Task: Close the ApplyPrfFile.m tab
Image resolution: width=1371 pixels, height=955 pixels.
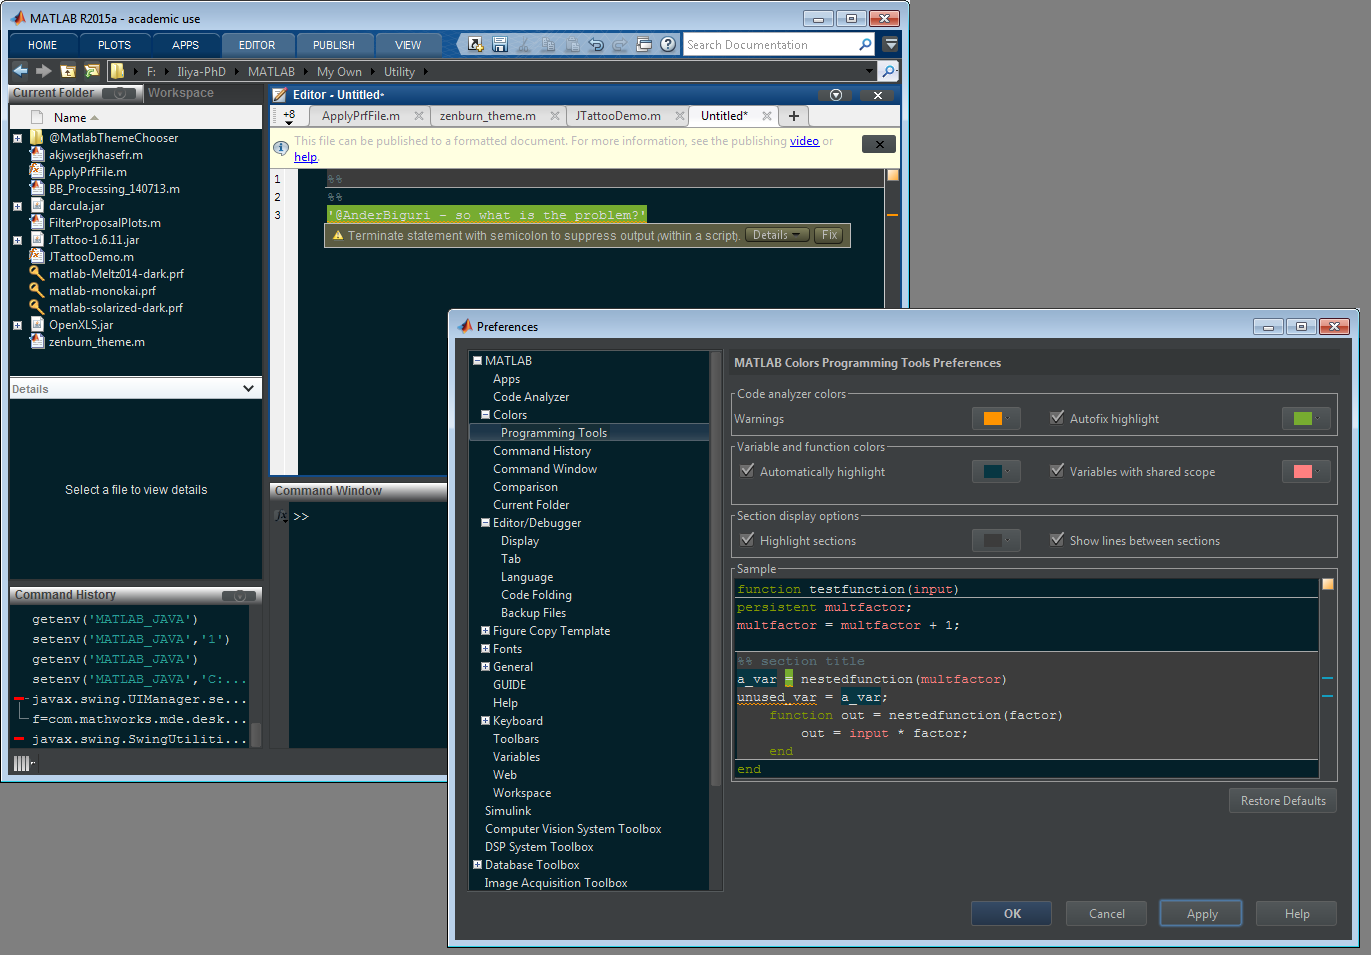Action: click(419, 116)
